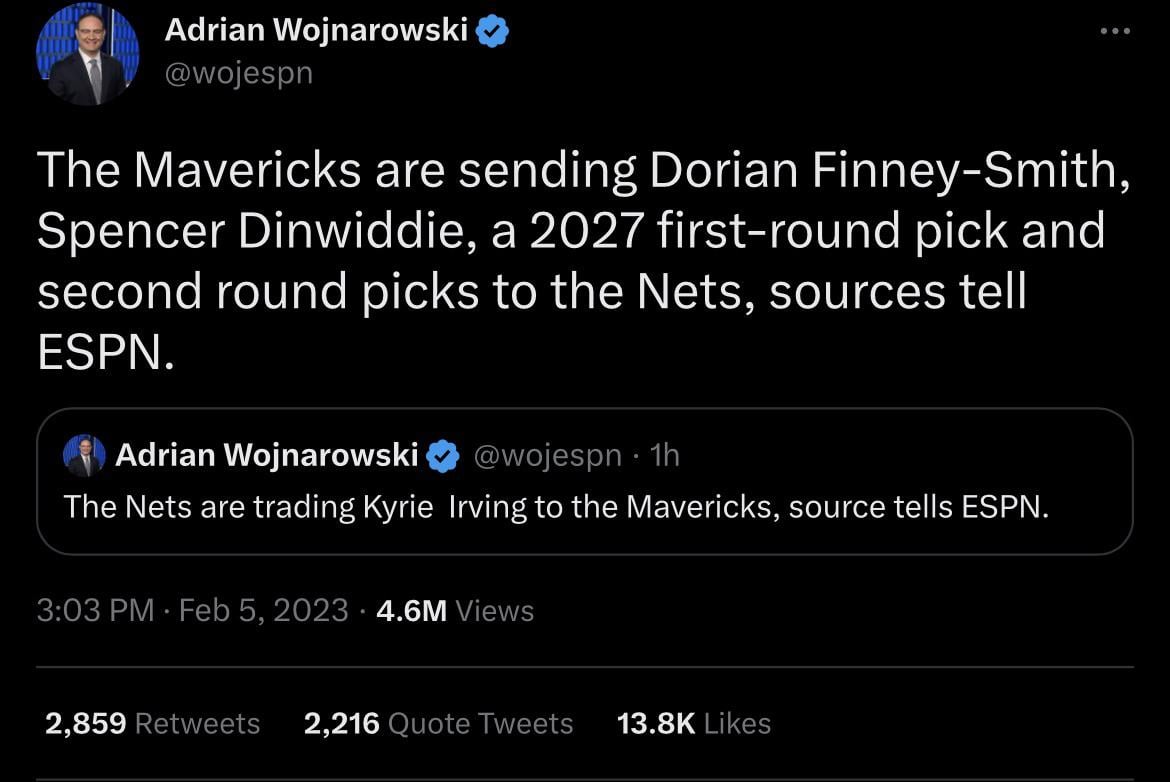Open the 2,216 Quote Tweets list
1170x782 pixels.
point(438,723)
